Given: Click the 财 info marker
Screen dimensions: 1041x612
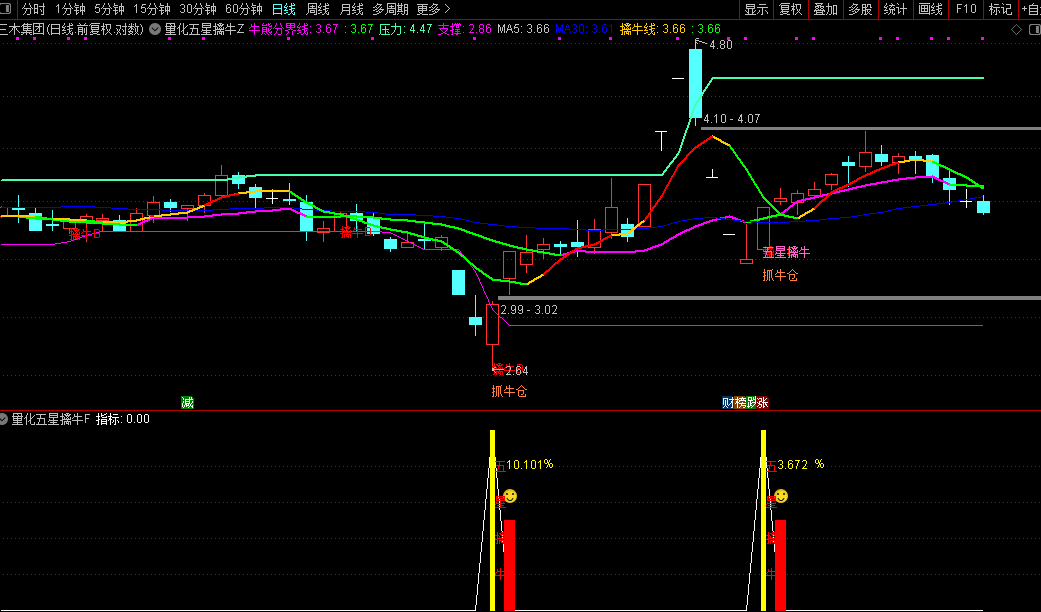Looking at the screenshot, I should click(728, 402).
